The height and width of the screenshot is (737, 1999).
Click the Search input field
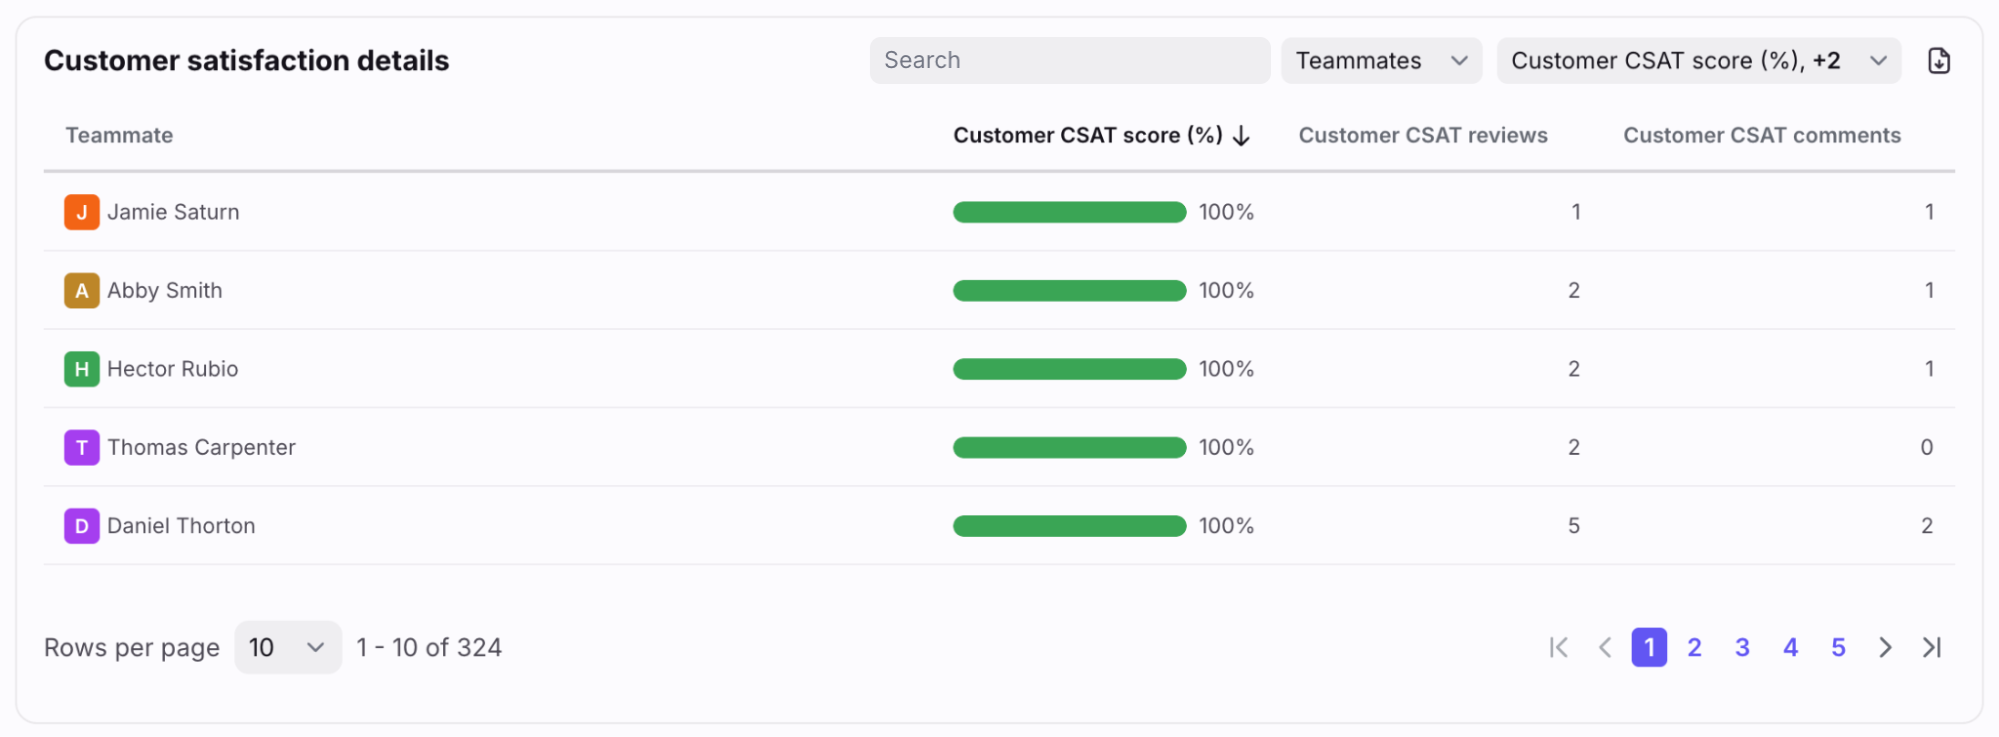(x=1069, y=61)
